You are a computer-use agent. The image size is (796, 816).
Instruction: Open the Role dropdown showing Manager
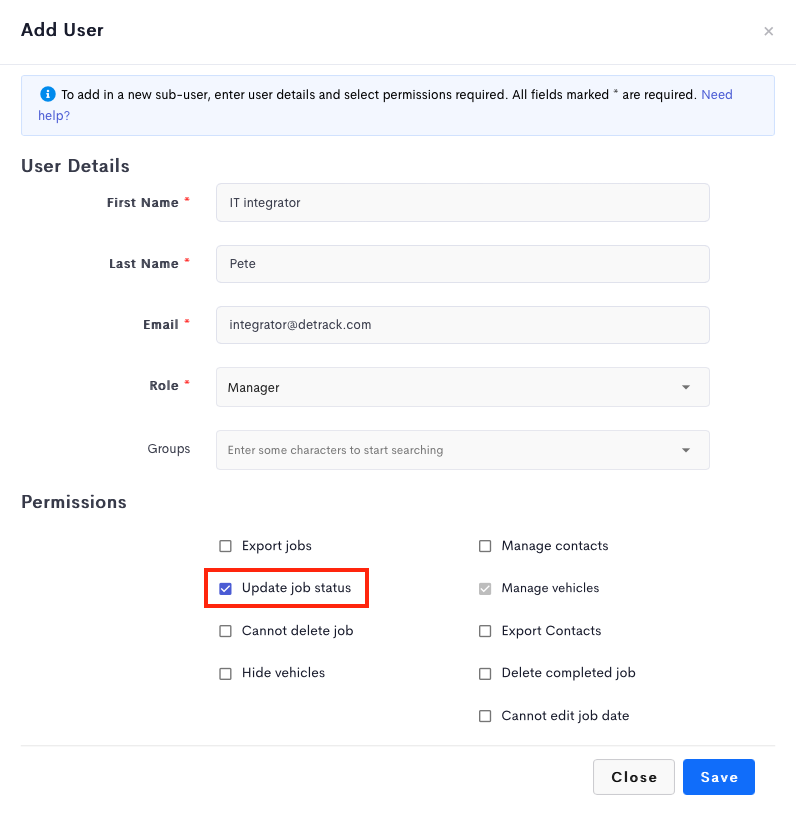463,387
